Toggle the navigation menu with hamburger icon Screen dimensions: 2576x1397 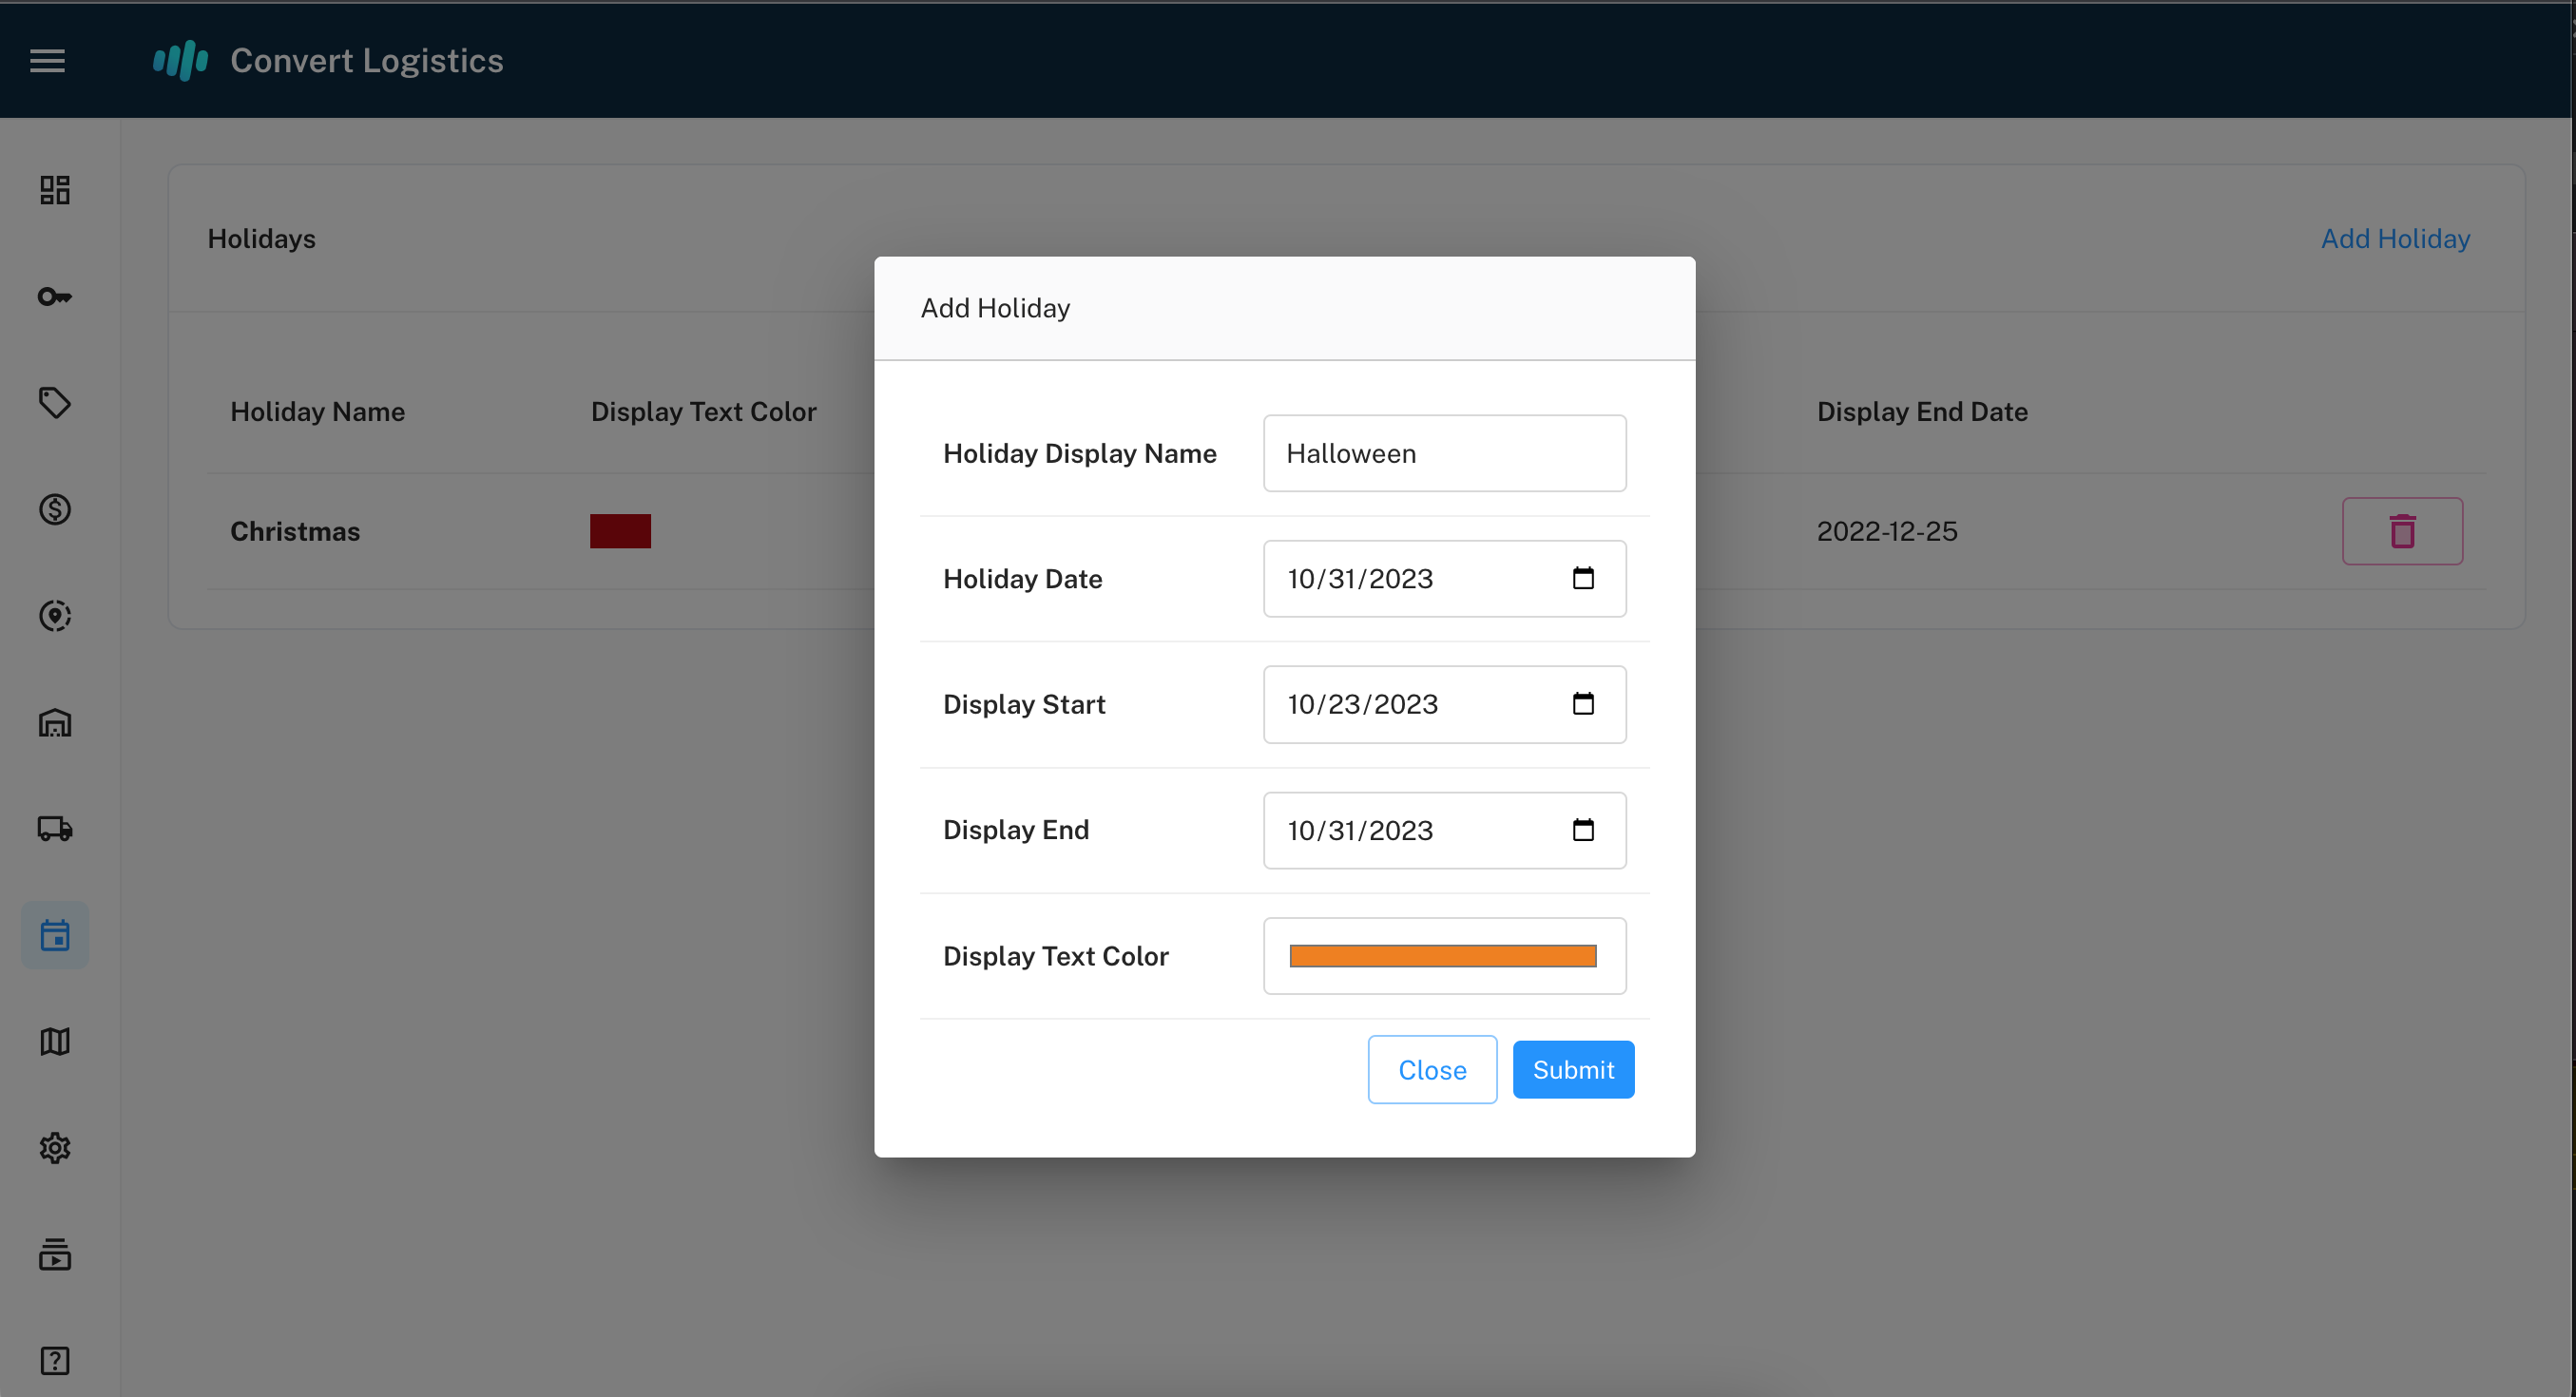(47, 60)
